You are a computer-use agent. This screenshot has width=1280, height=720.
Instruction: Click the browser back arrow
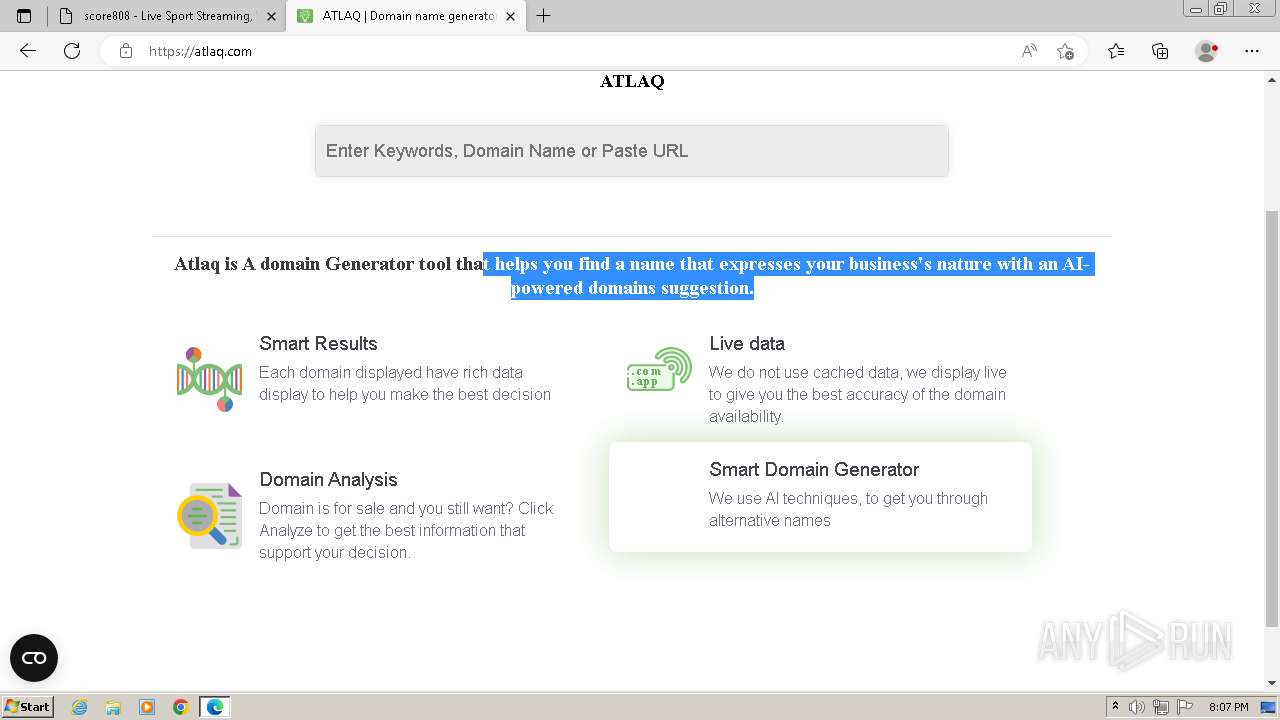pyautogui.click(x=28, y=51)
